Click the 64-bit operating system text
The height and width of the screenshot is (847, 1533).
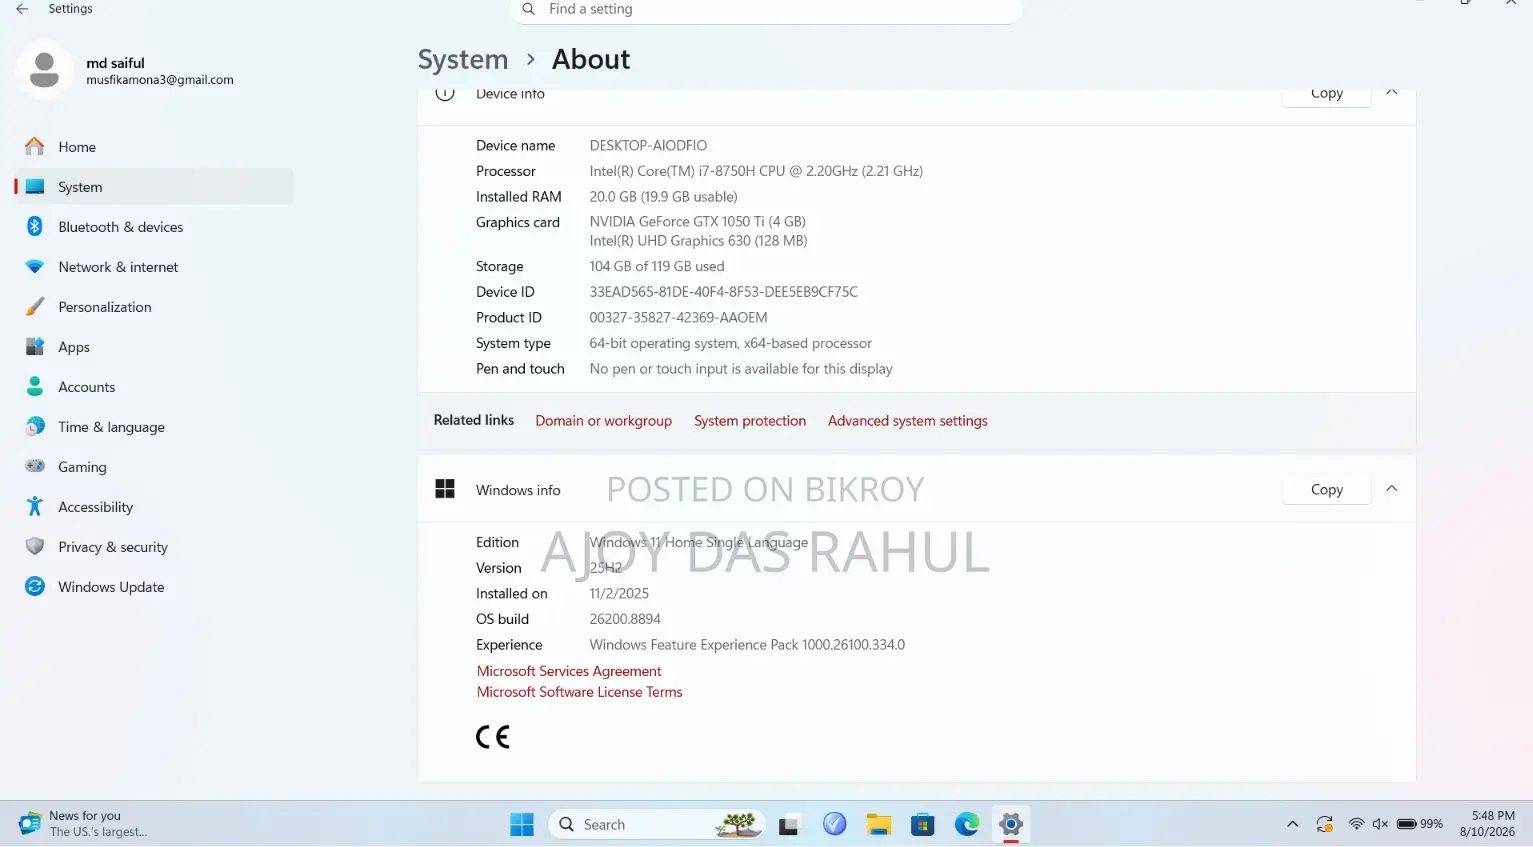(x=730, y=343)
